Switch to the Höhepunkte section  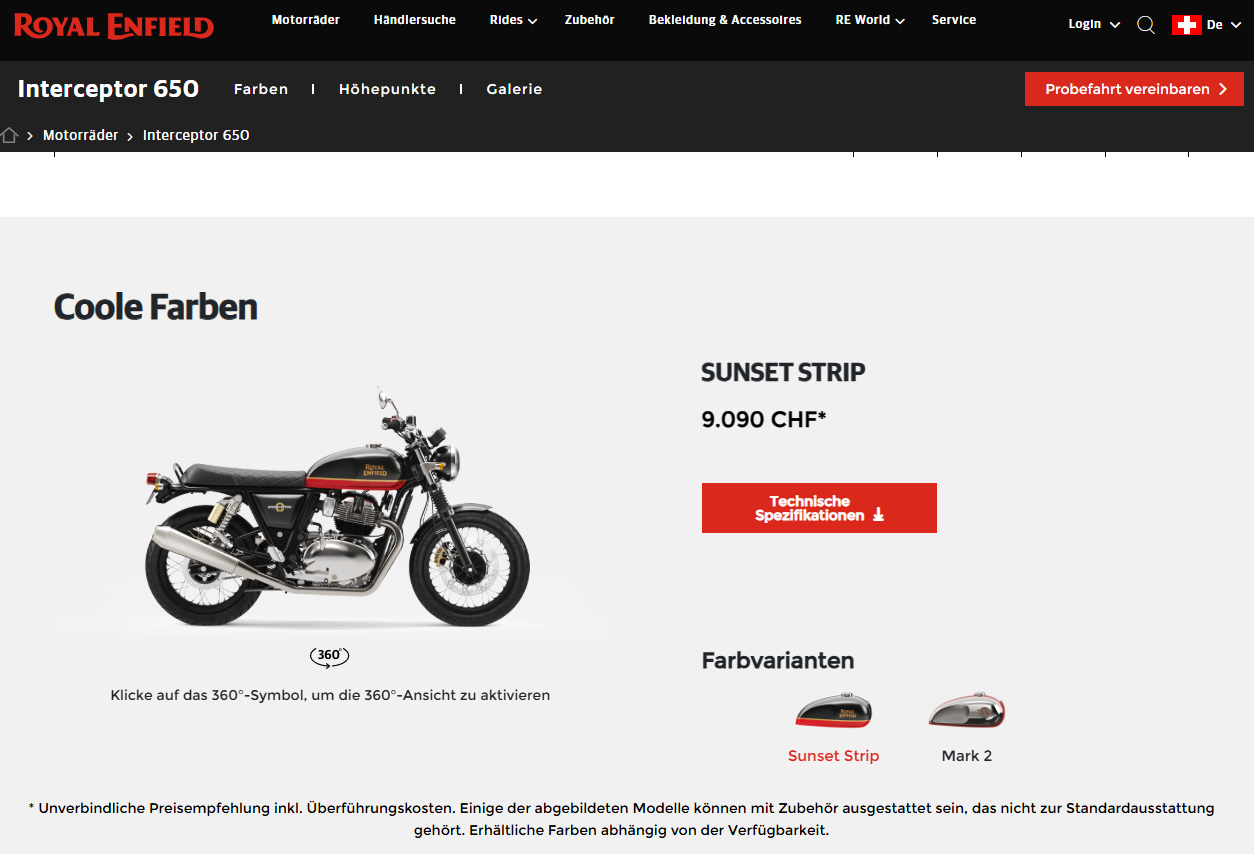(387, 89)
